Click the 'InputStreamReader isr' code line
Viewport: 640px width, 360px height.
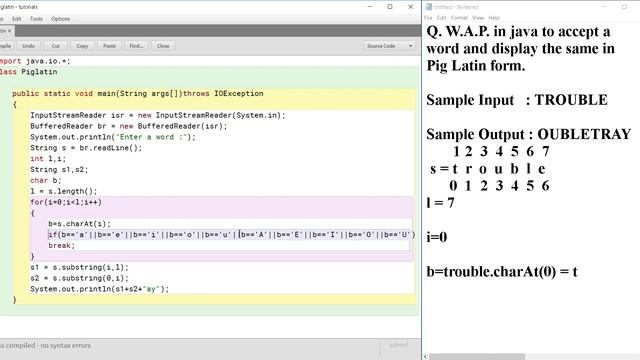pyautogui.click(x=158, y=116)
